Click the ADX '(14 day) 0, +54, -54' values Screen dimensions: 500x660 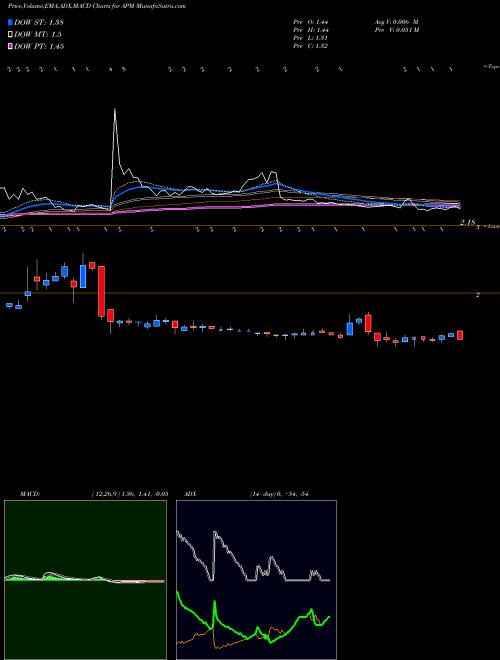click(x=279, y=494)
